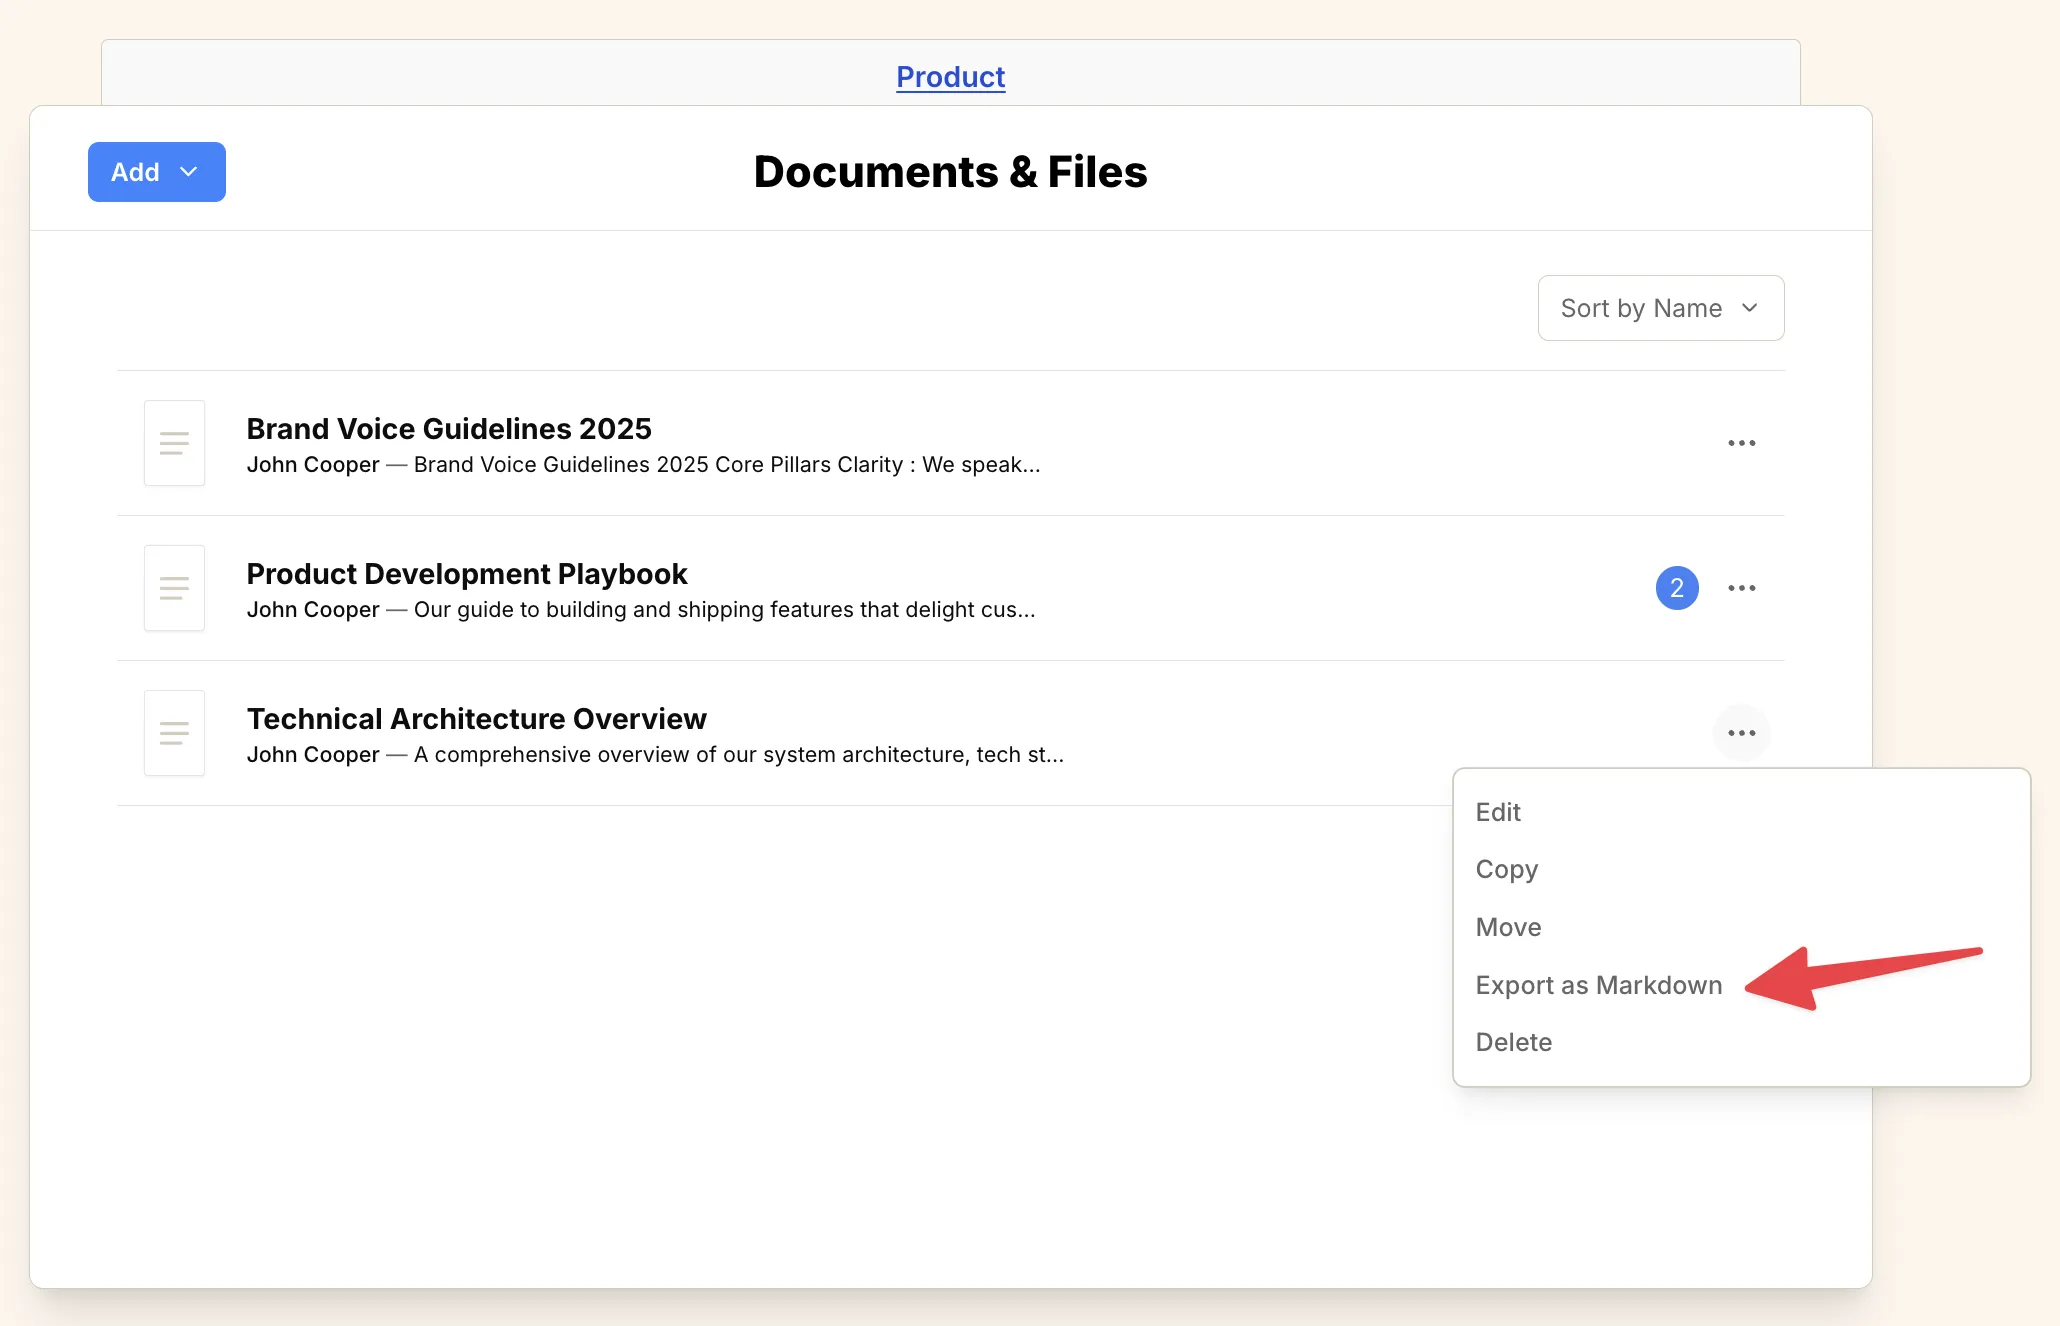Open the options menu for Brand Voice Guidelines 2025
The height and width of the screenshot is (1326, 2060).
(1742, 443)
